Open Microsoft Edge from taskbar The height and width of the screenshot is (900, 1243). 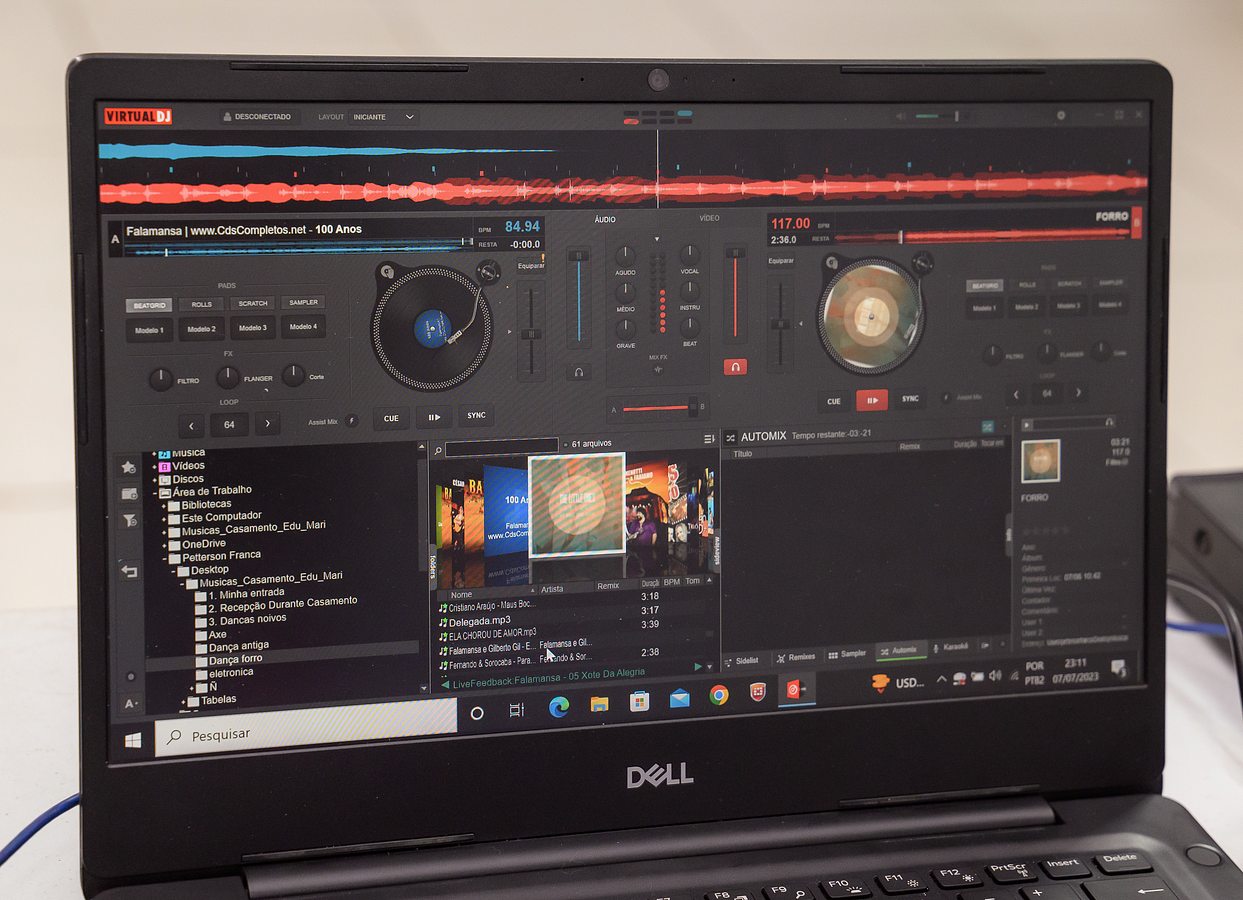pyautogui.click(x=559, y=706)
